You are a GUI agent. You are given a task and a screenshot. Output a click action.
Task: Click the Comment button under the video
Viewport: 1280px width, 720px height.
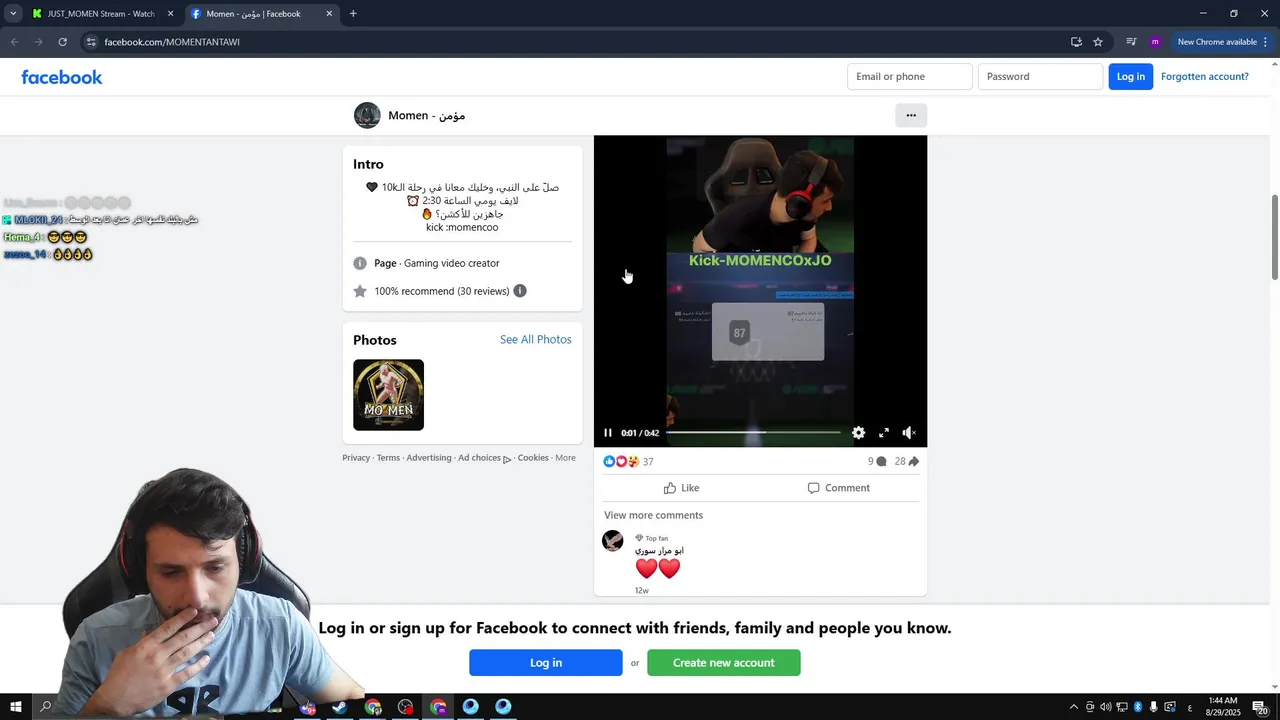point(838,488)
